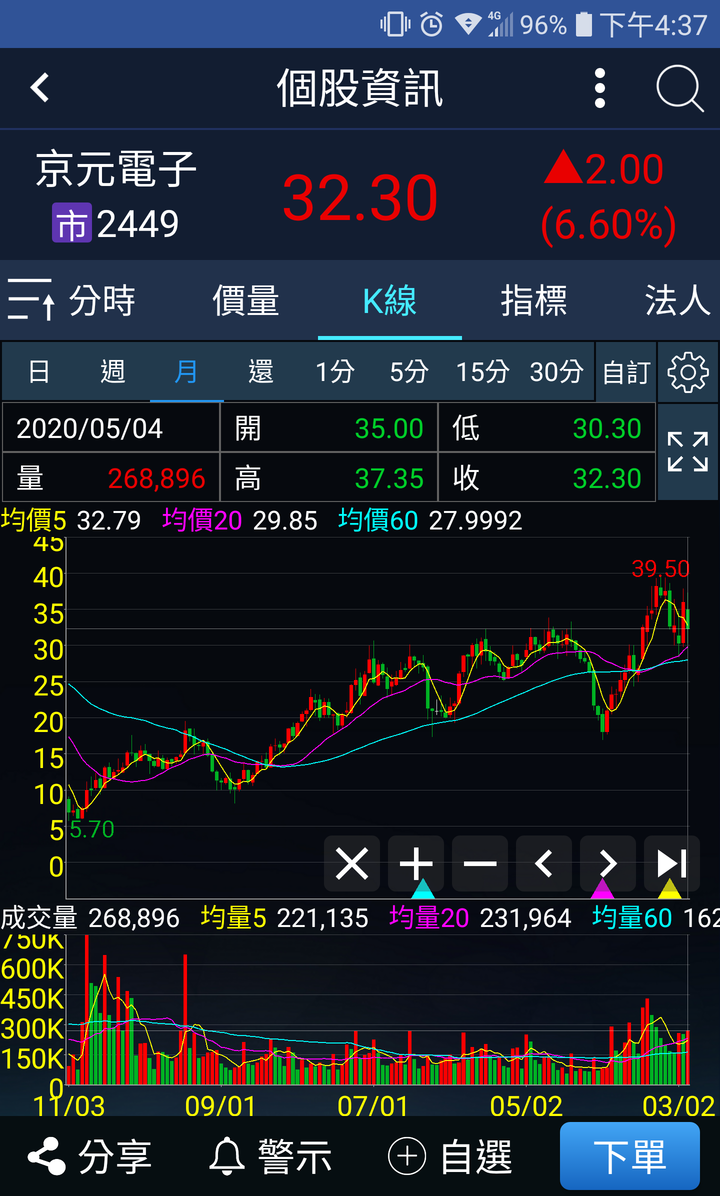The width and height of the screenshot is (720, 1196).
Task: Select 5分 interval
Action: 408,371
